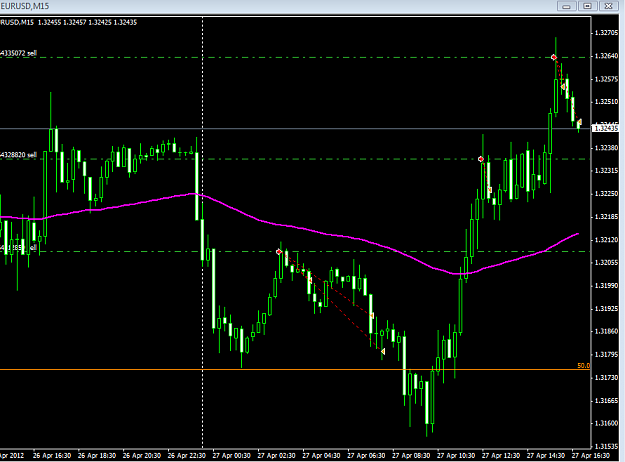Click the 1.31730 price on the price scale
This screenshot has width=625, height=462.
606,377
